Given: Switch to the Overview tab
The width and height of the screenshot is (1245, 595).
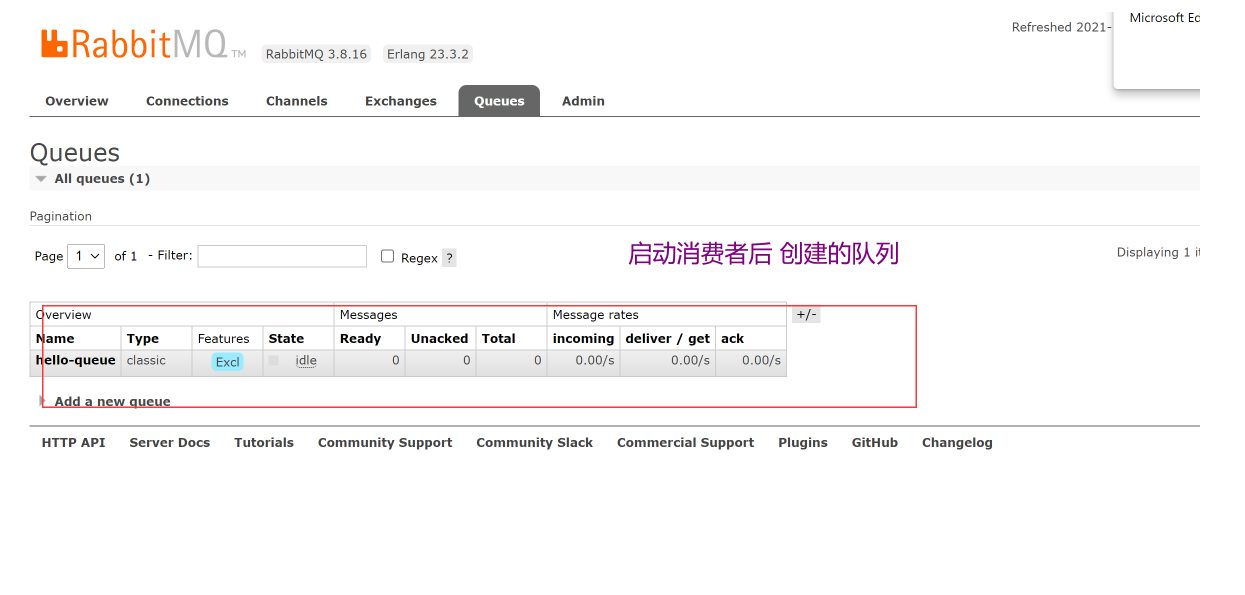Looking at the screenshot, I should pos(77,100).
